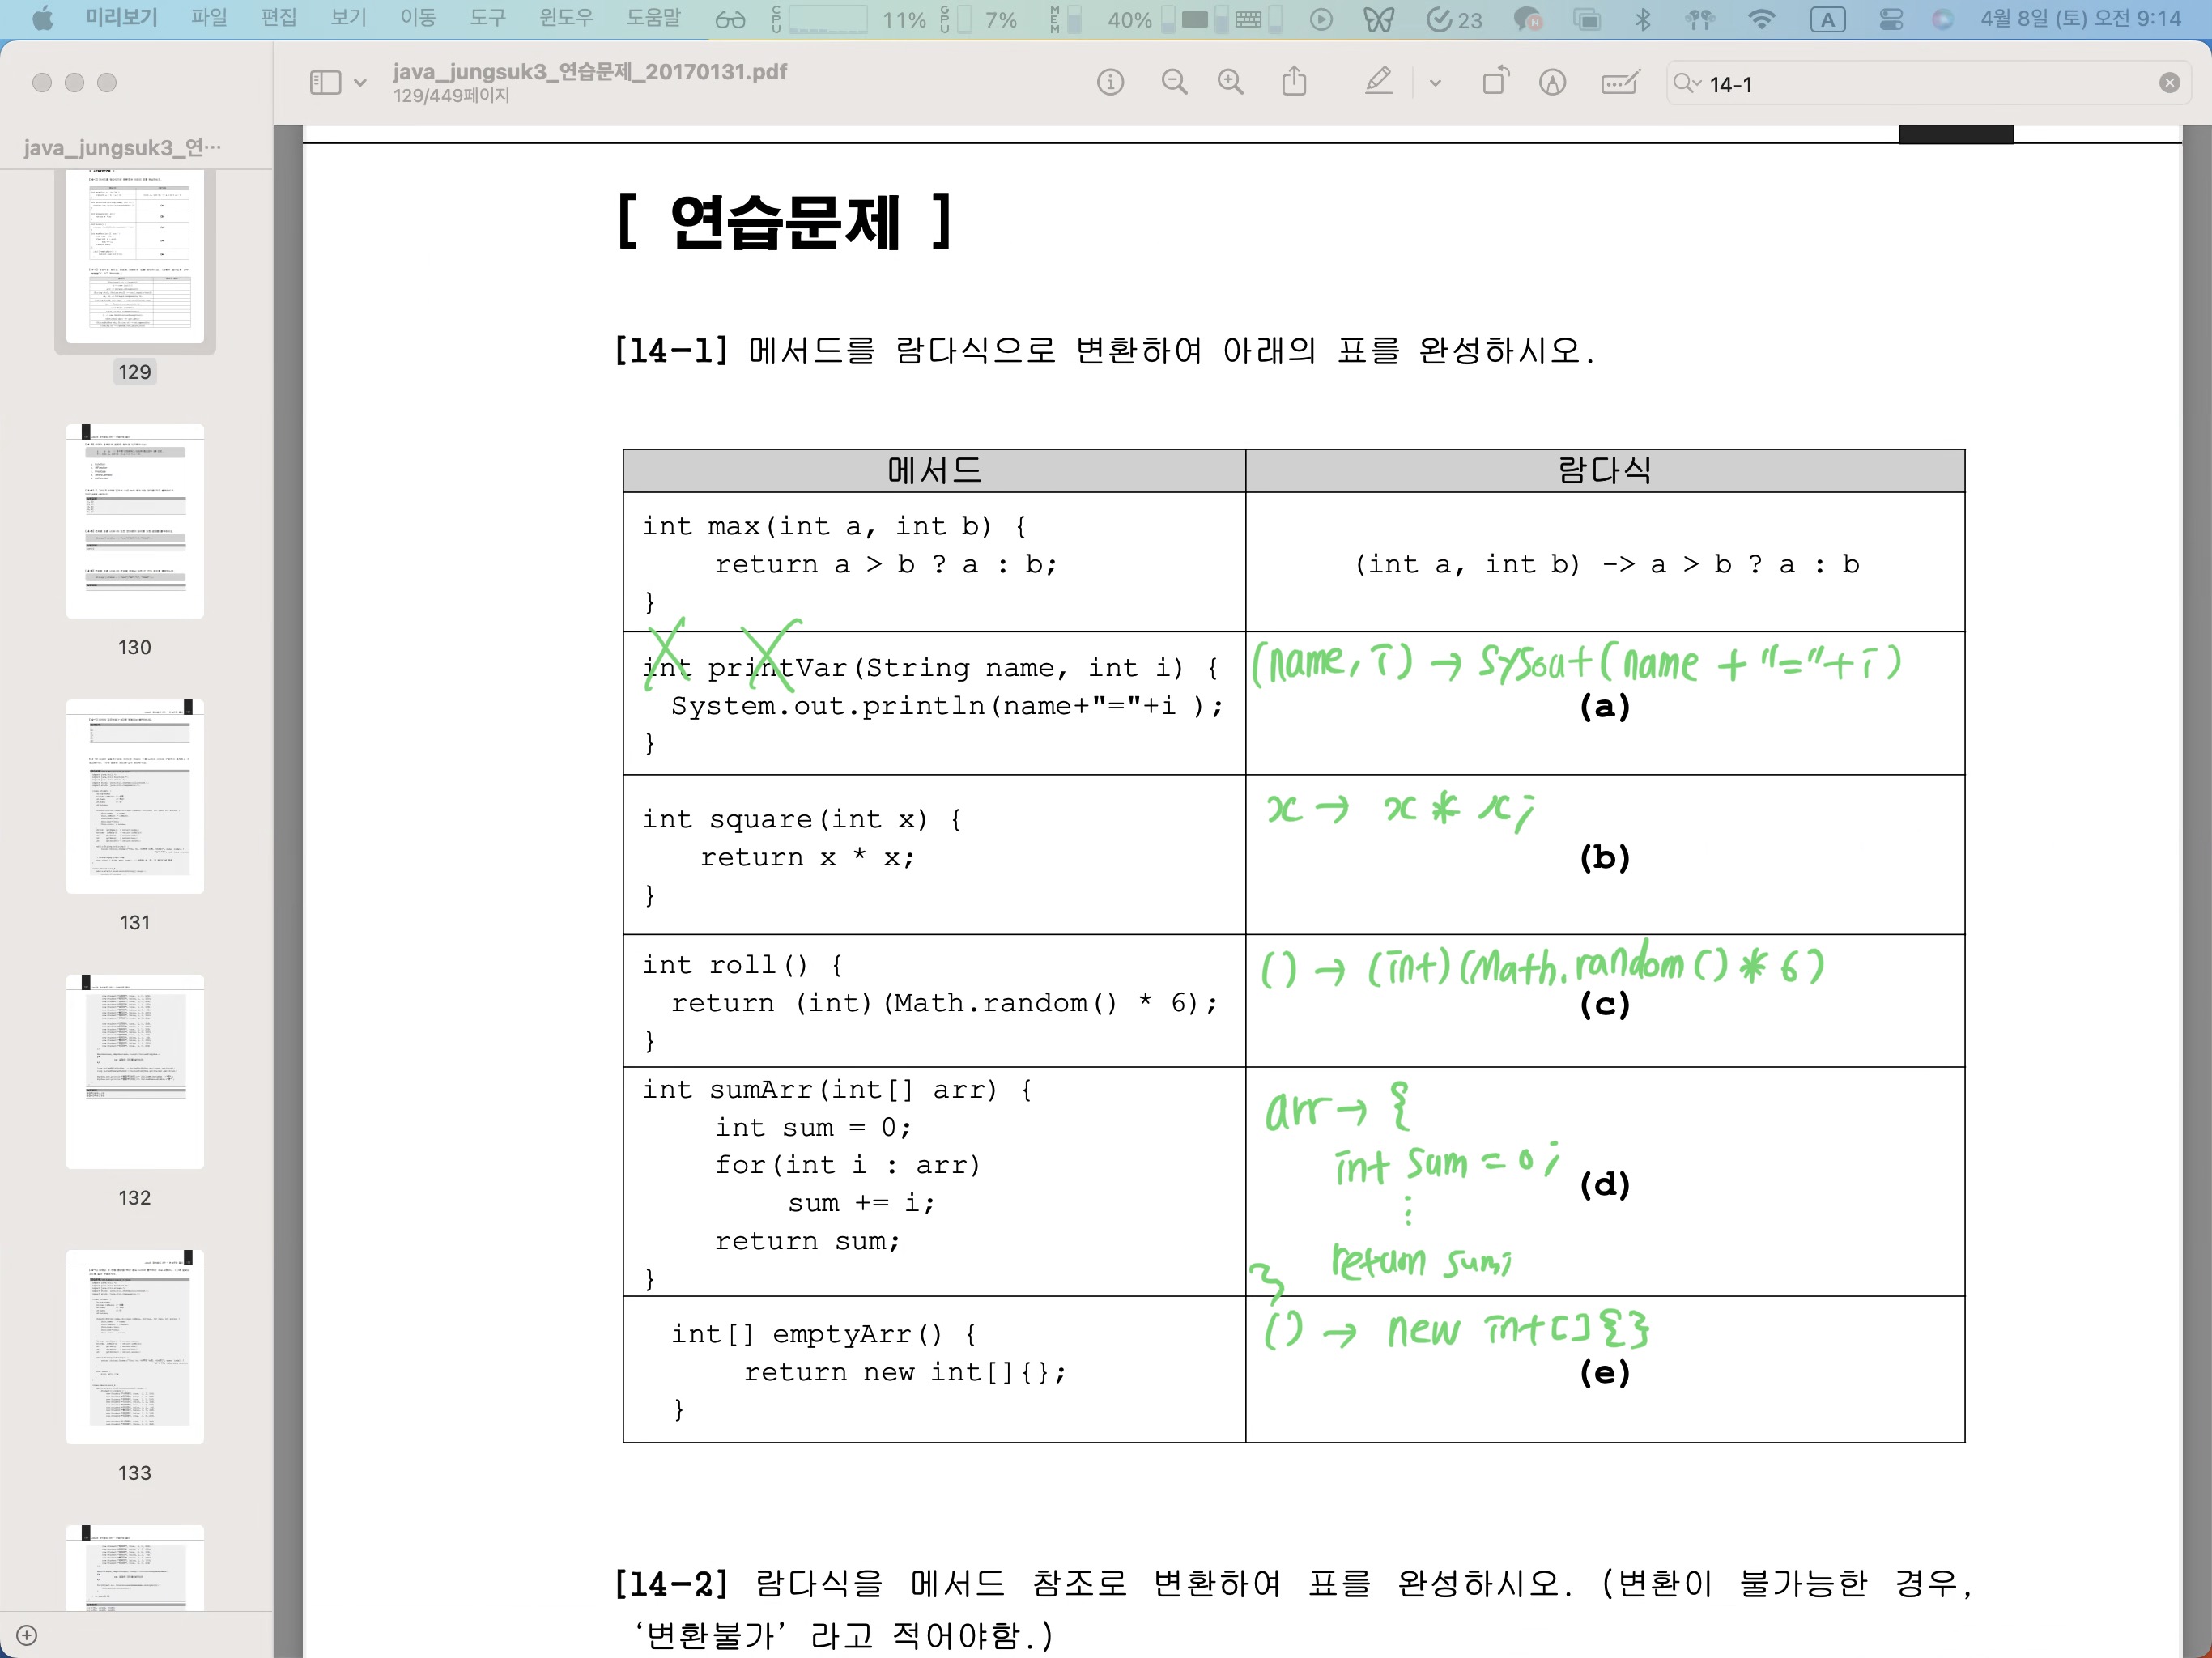2212x1658 pixels.
Task: Expand the highlight color options arrow
Action: 1435,83
